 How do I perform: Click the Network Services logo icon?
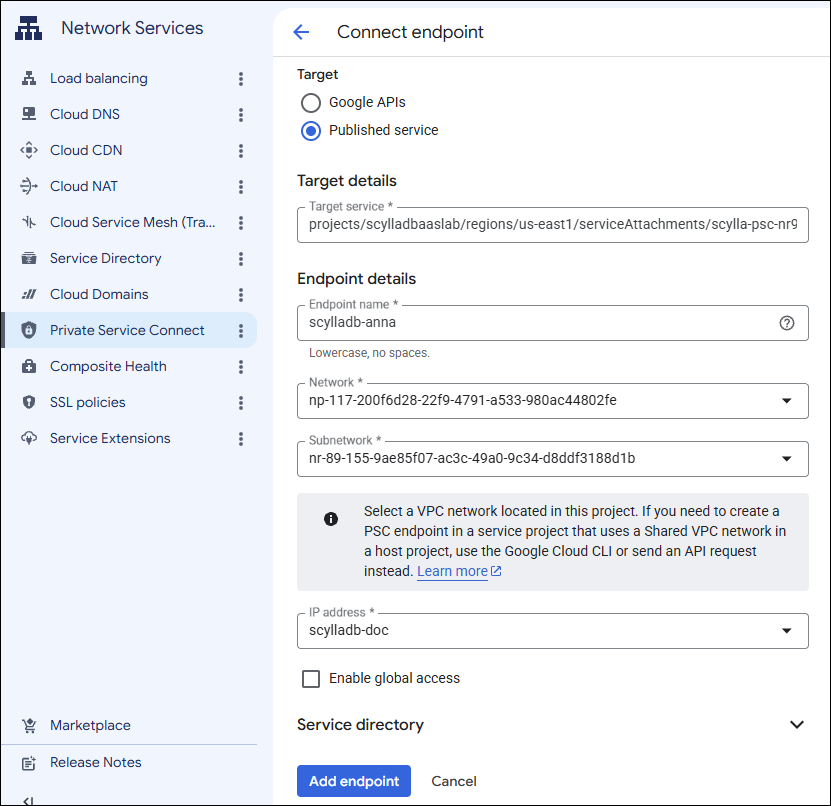(29, 28)
